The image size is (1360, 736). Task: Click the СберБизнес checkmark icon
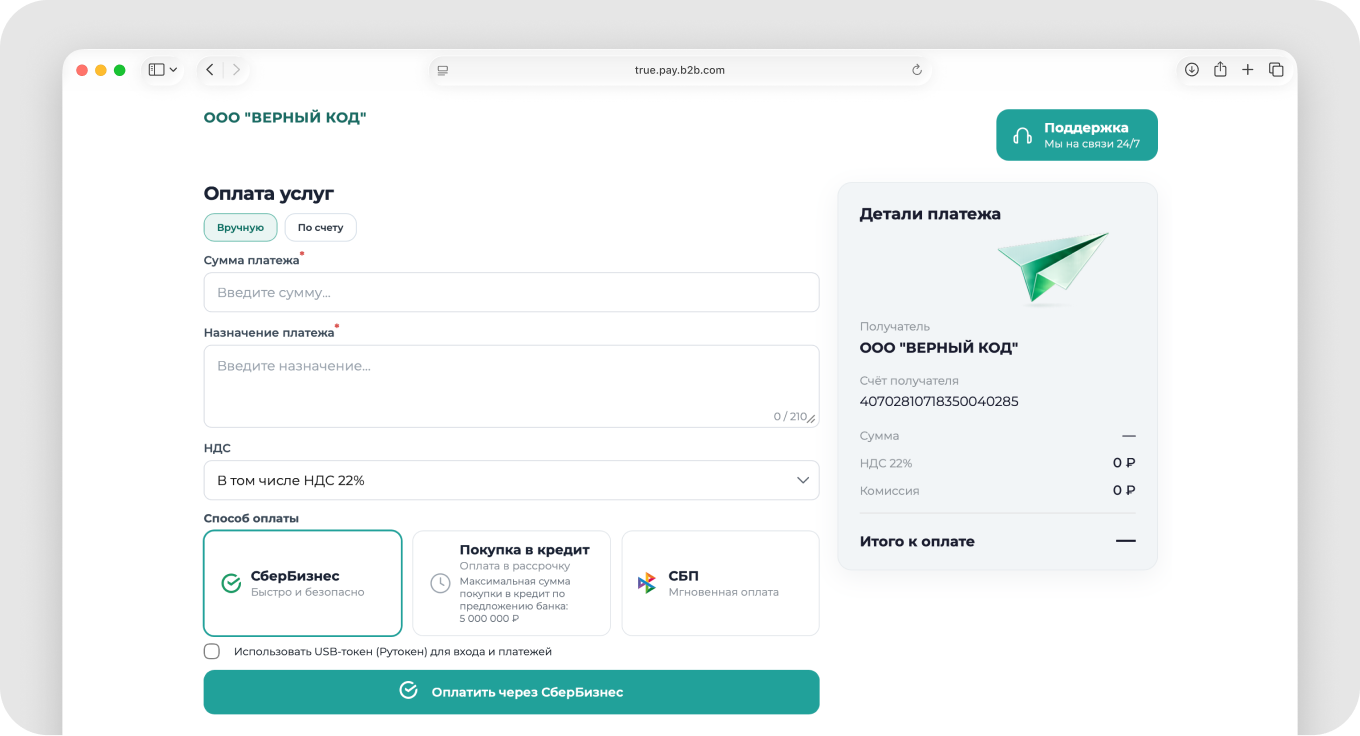(x=231, y=584)
